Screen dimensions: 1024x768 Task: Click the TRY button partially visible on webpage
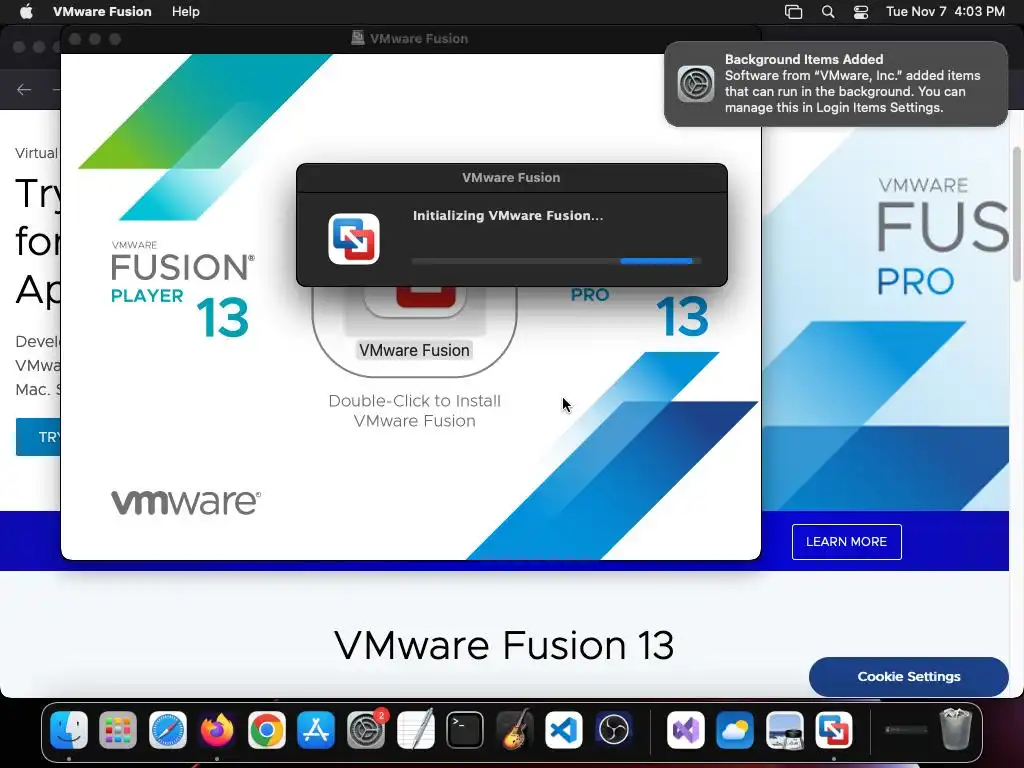click(x=39, y=437)
